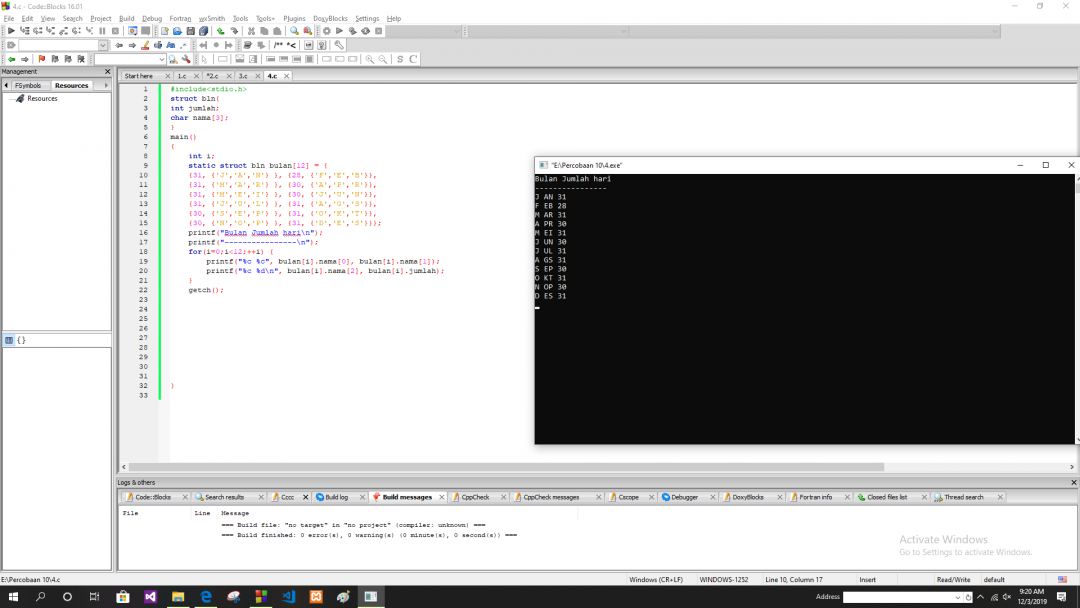Click the Zoom out magnifier icon
This screenshot has width=1080, height=608.
[x=383, y=59]
